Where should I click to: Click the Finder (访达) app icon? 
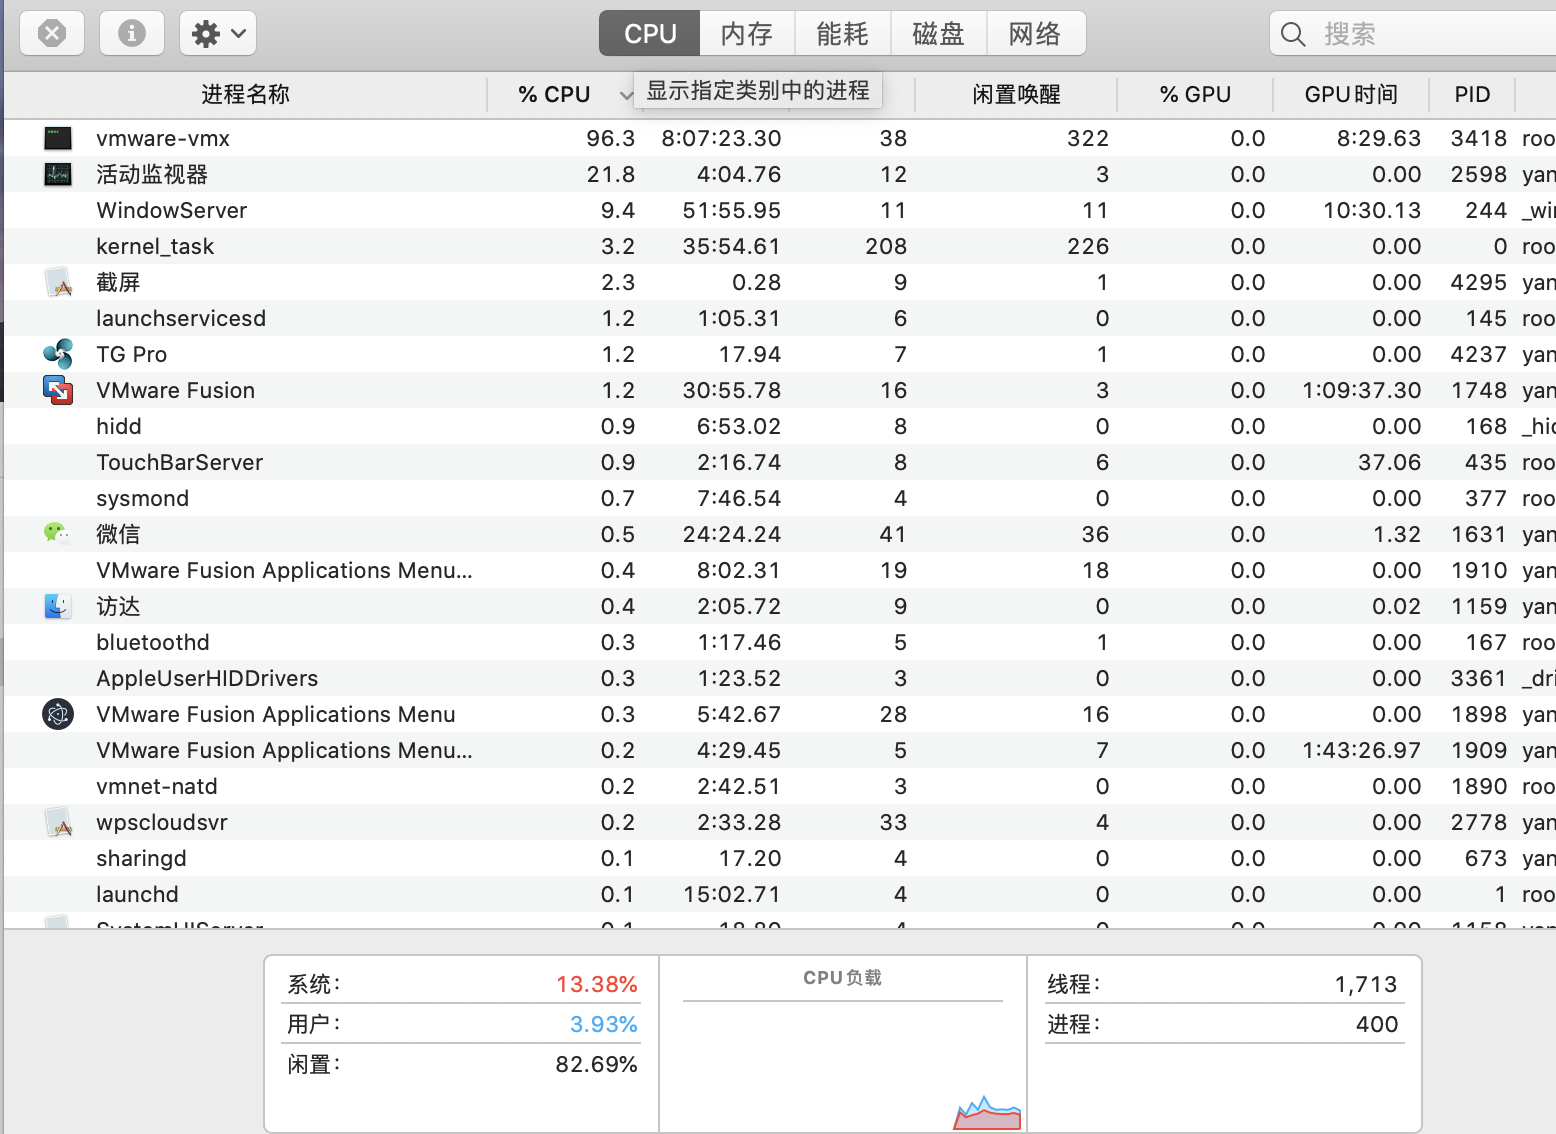58,606
